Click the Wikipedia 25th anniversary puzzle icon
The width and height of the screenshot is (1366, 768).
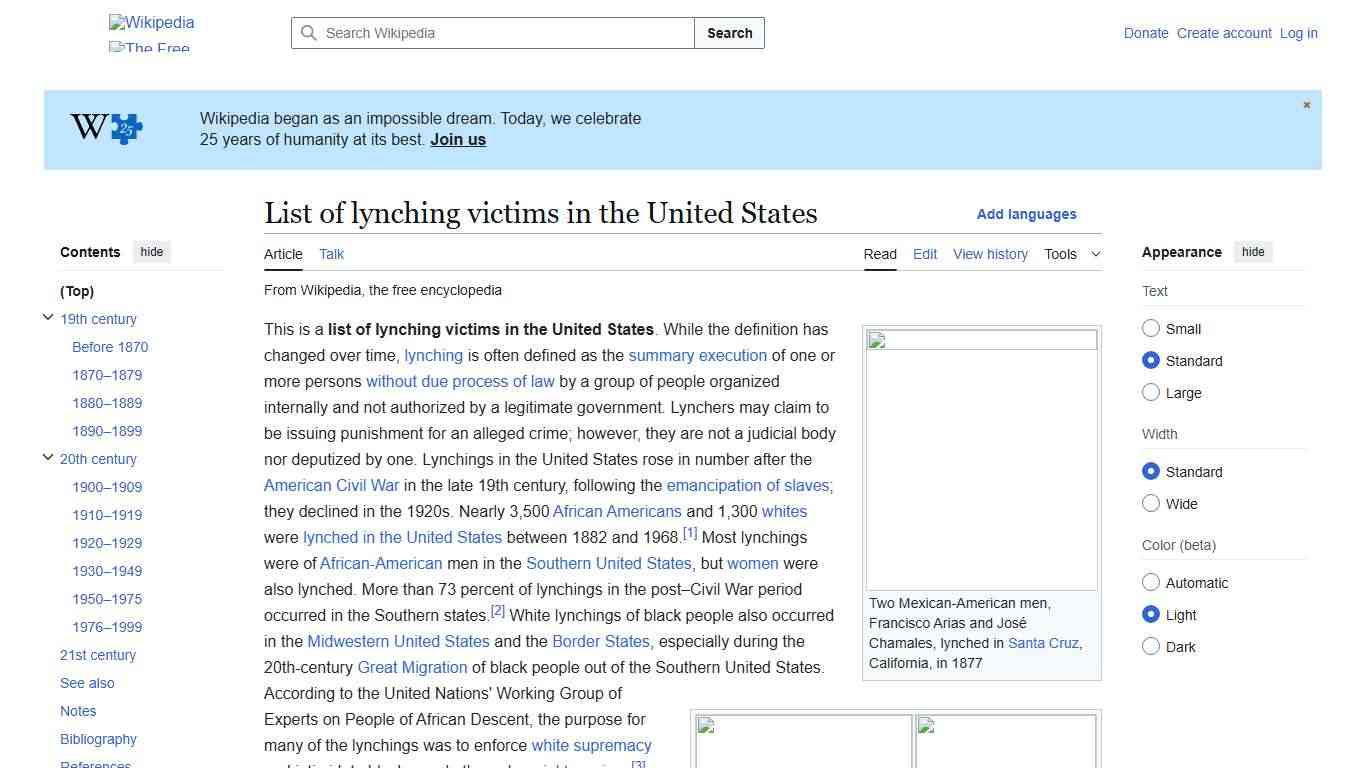(x=104, y=127)
